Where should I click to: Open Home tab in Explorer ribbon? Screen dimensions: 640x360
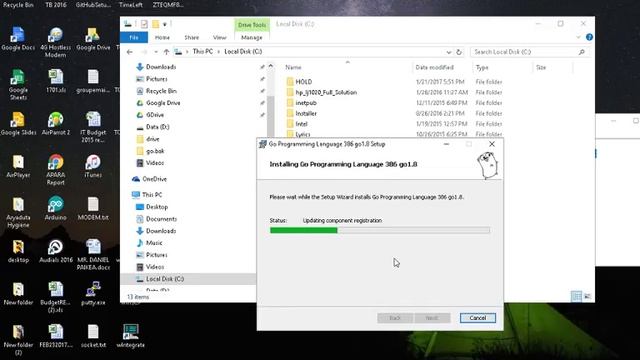[162, 38]
